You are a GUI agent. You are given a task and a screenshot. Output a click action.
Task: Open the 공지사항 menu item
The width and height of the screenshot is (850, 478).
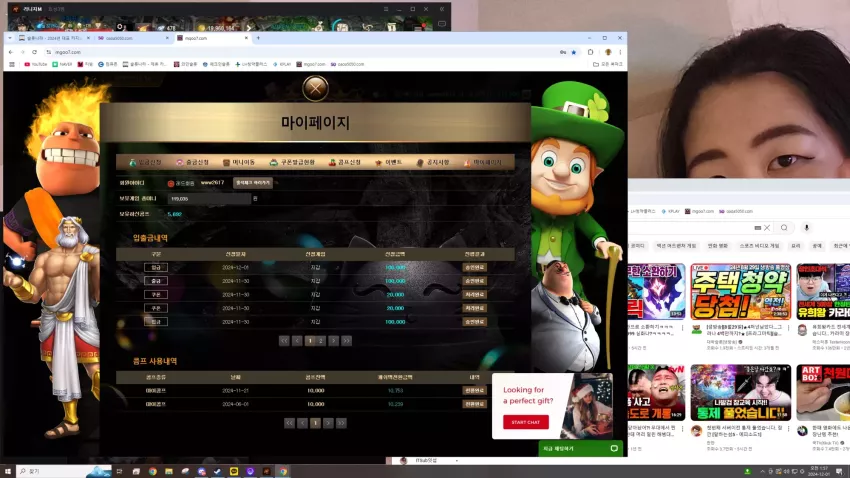click(433, 163)
